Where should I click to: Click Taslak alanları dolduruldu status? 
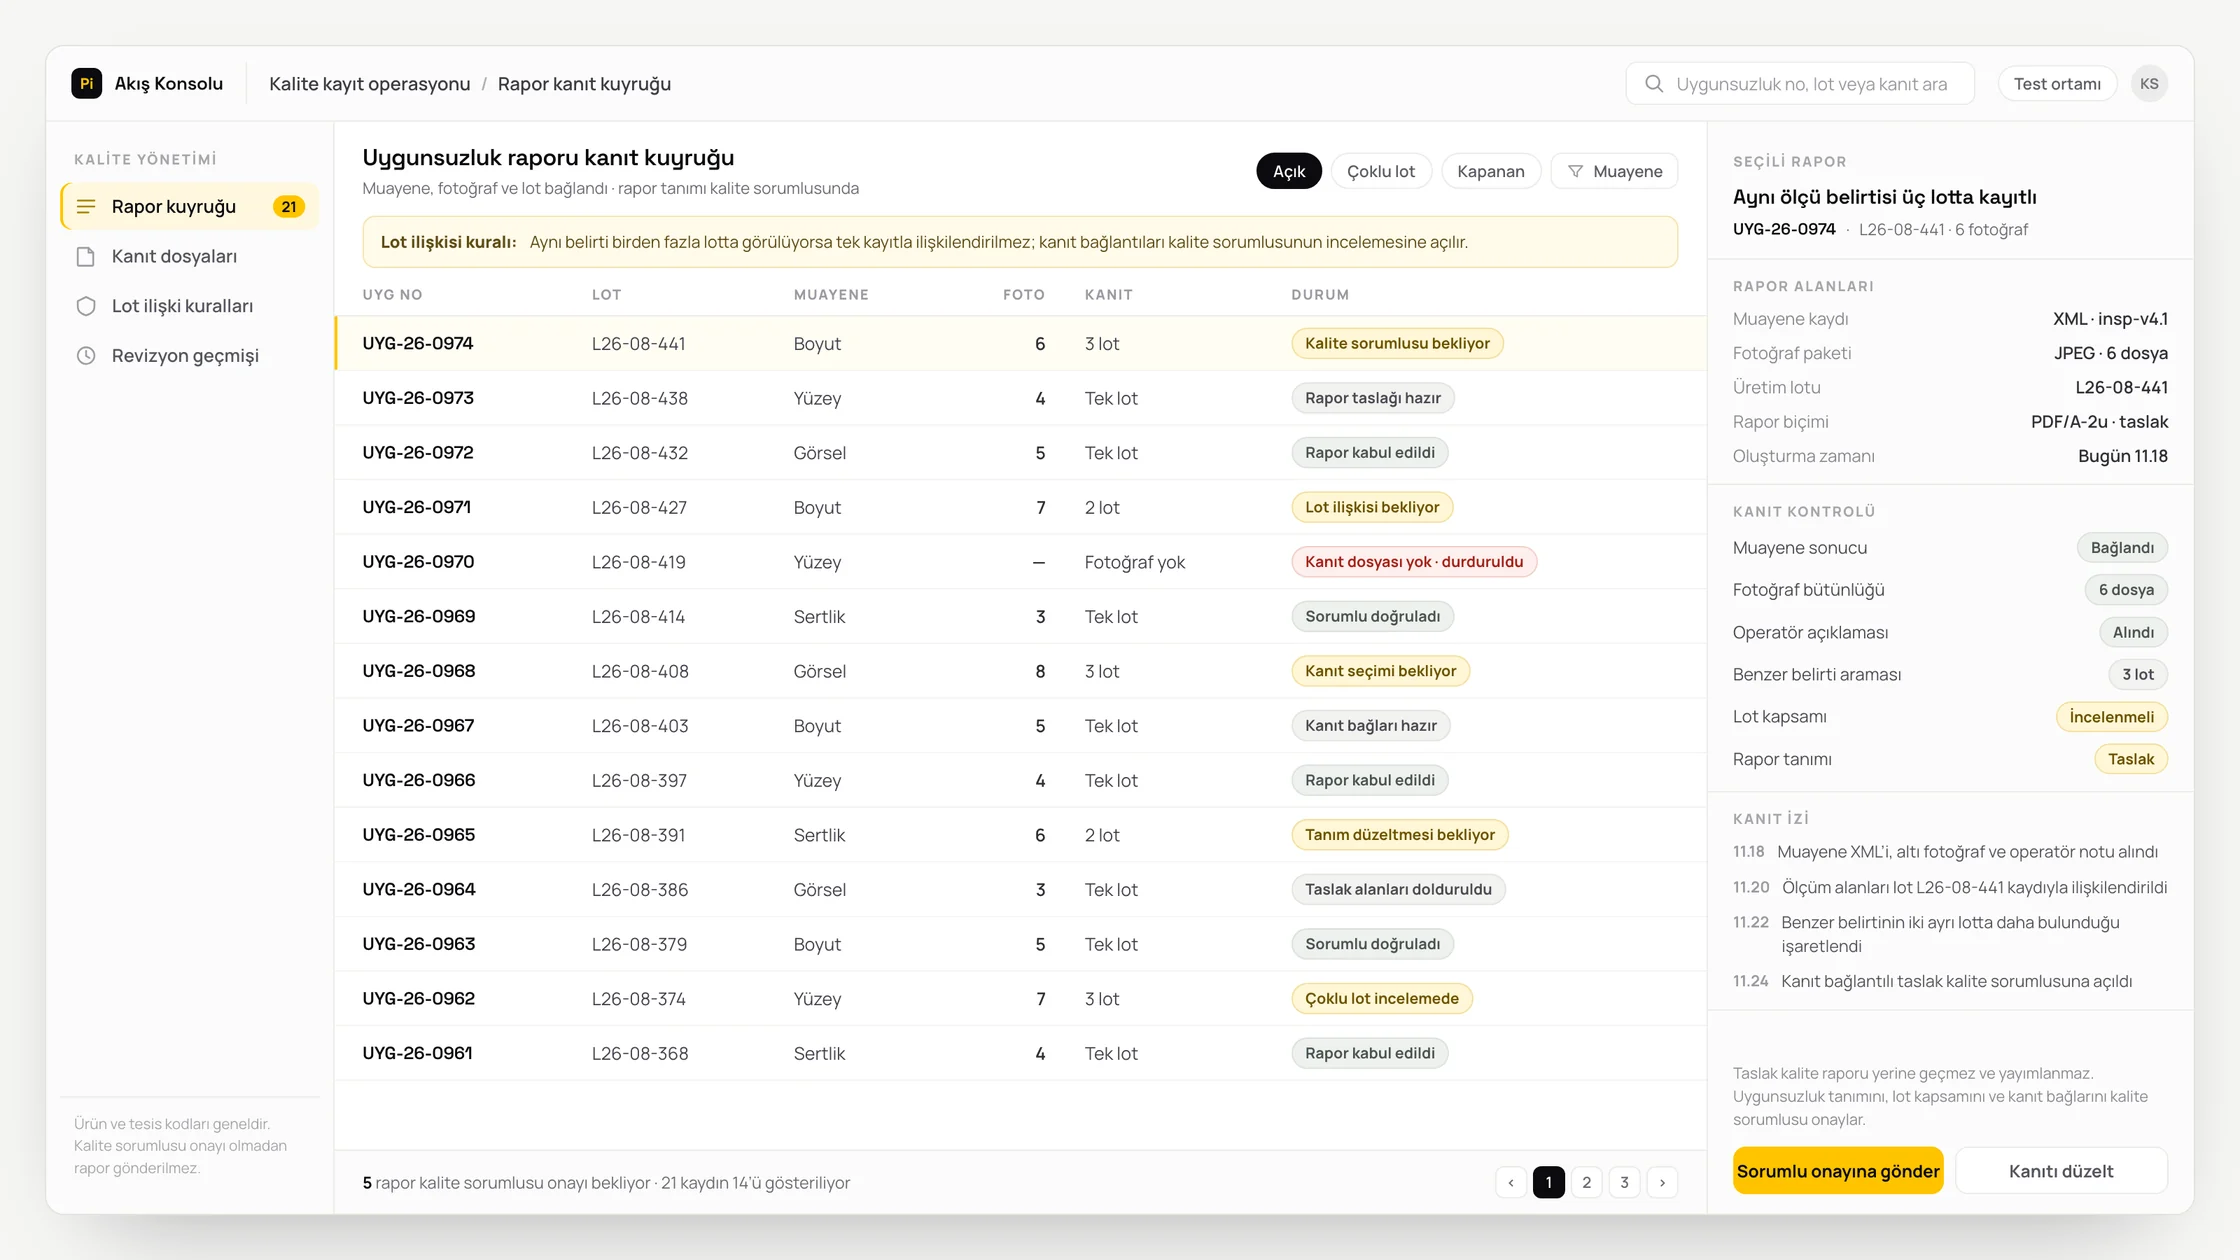coord(1398,889)
